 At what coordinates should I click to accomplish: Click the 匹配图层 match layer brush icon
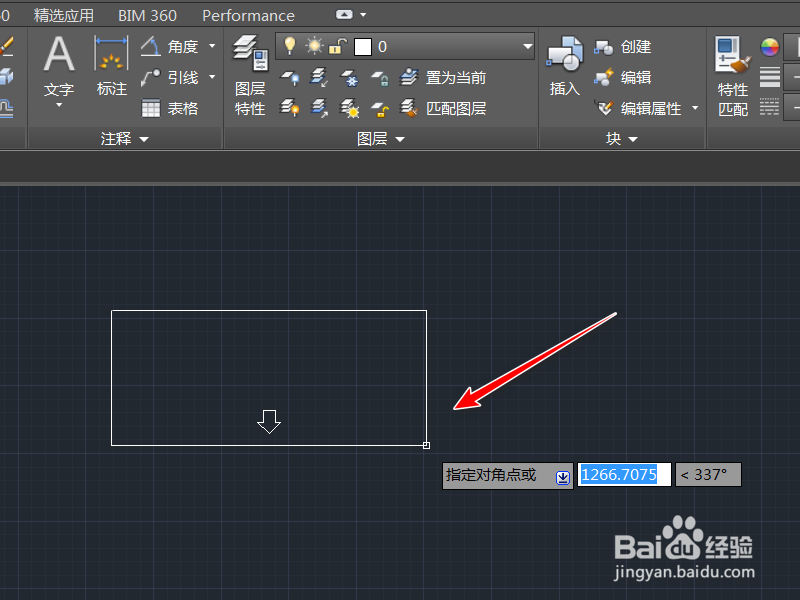409,108
